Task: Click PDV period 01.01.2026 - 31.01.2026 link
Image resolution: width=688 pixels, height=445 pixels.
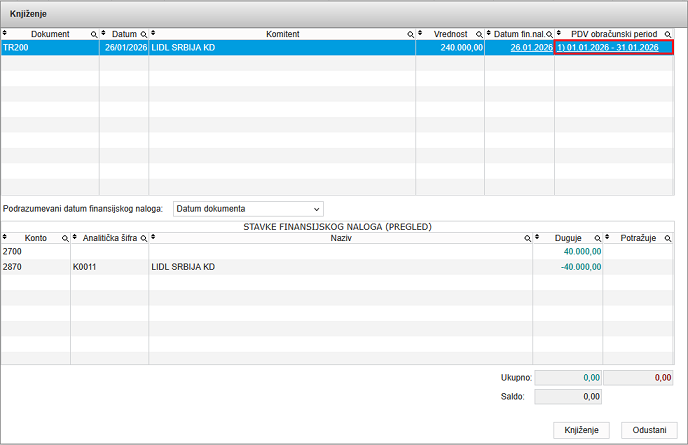Action: point(613,47)
